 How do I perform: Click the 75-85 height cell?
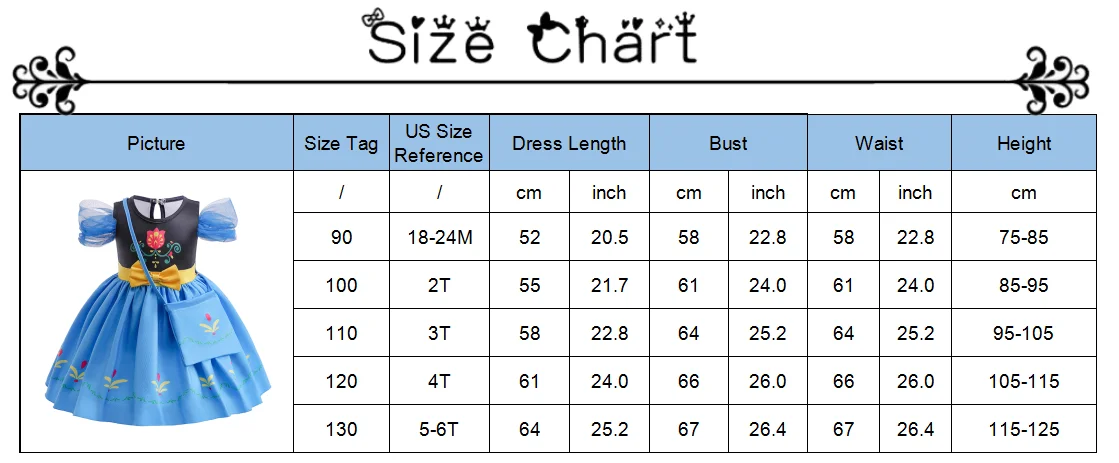(x=1024, y=237)
